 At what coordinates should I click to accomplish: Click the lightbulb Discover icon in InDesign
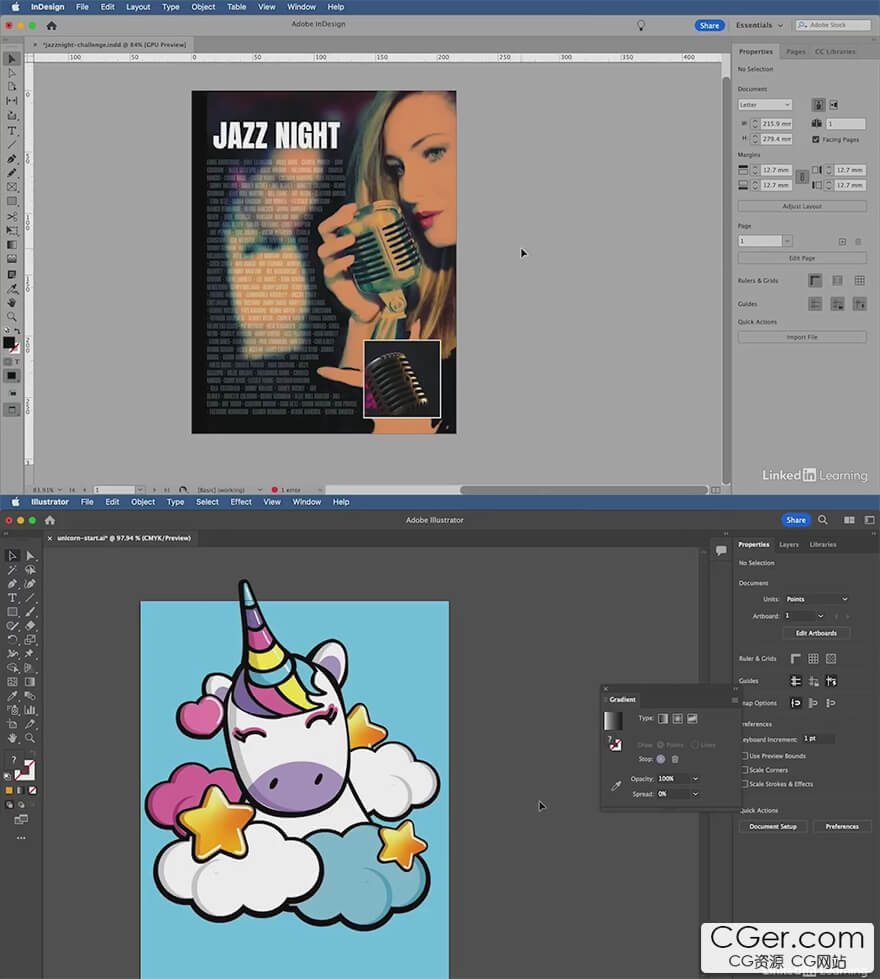(641, 26)
